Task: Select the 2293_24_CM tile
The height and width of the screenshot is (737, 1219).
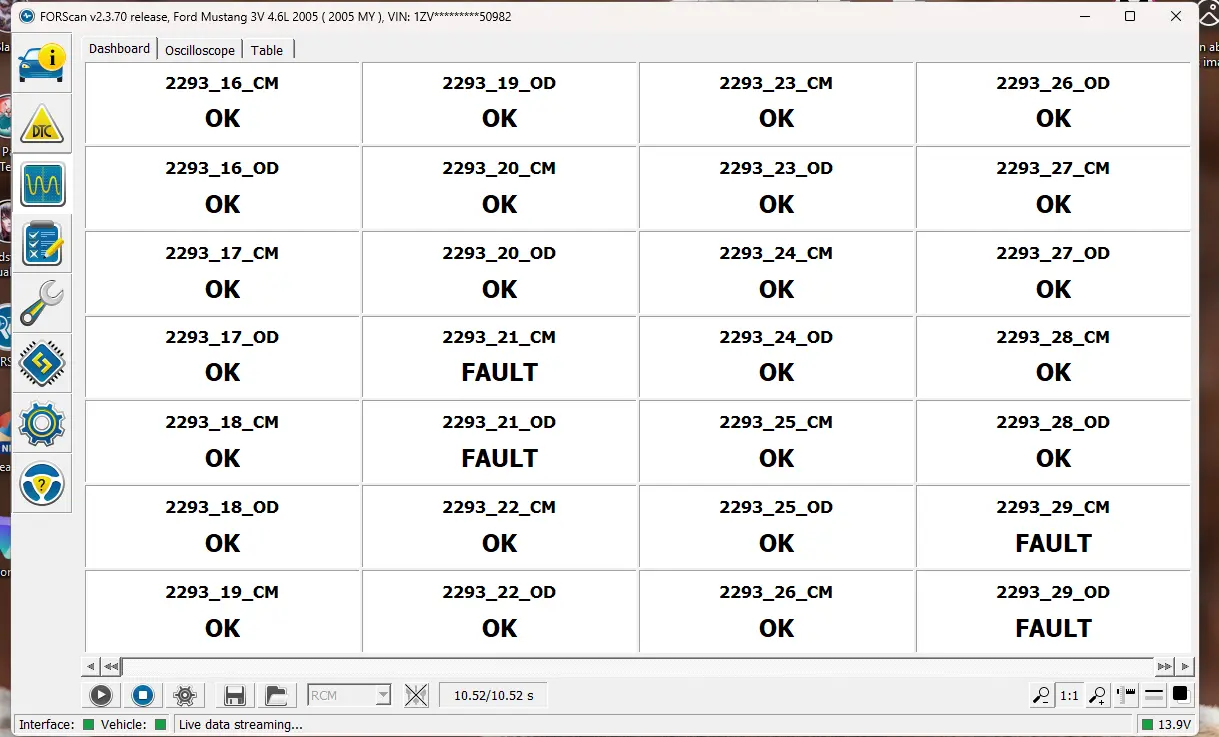Action: point(776,272)
